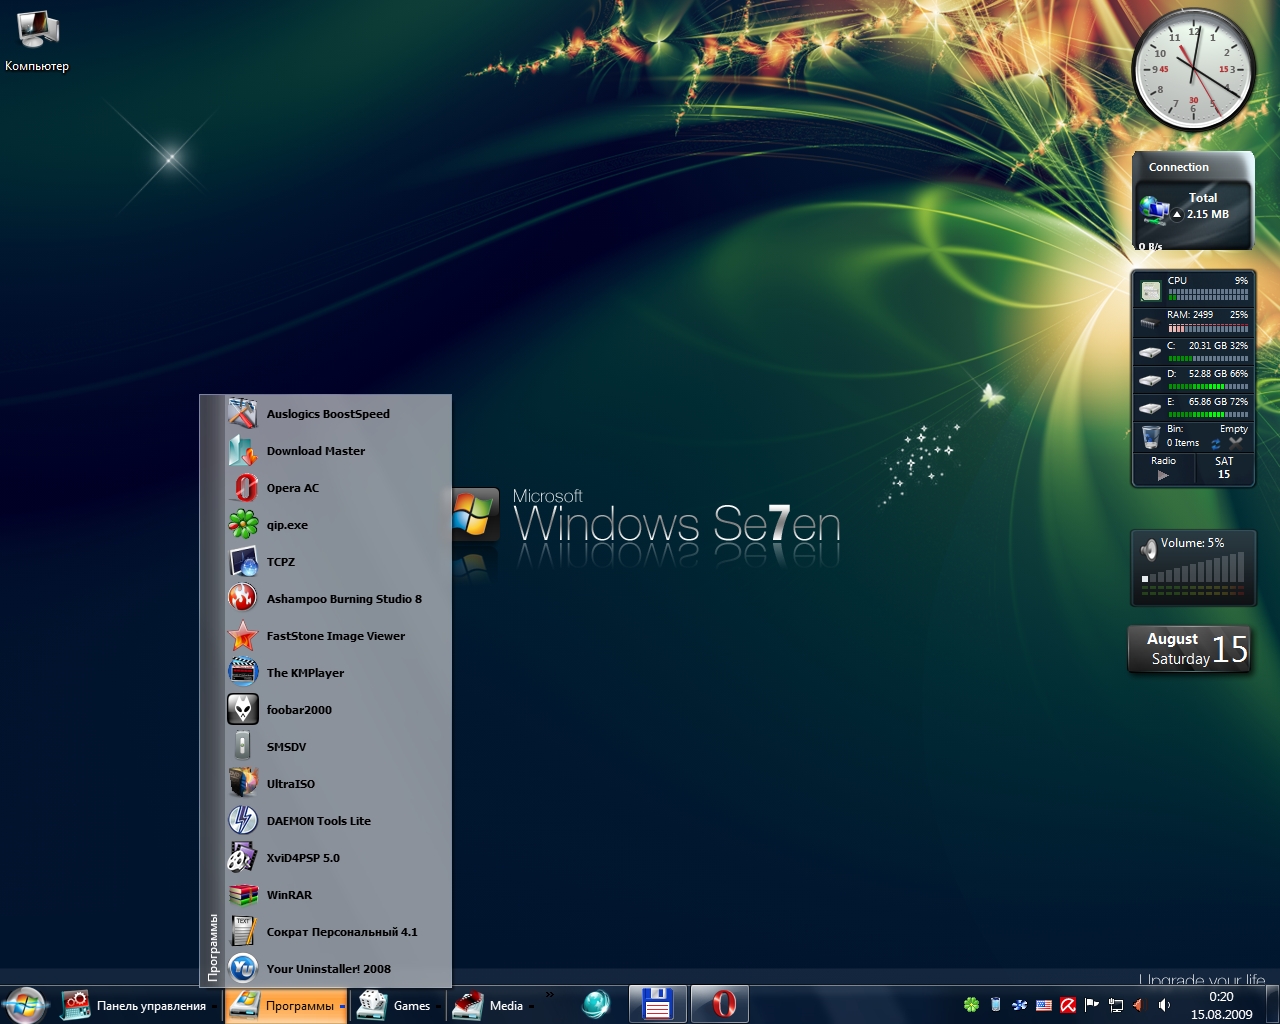Expand the arrow beside Media
1280x1024 pixels.
tap(532, 1007)
